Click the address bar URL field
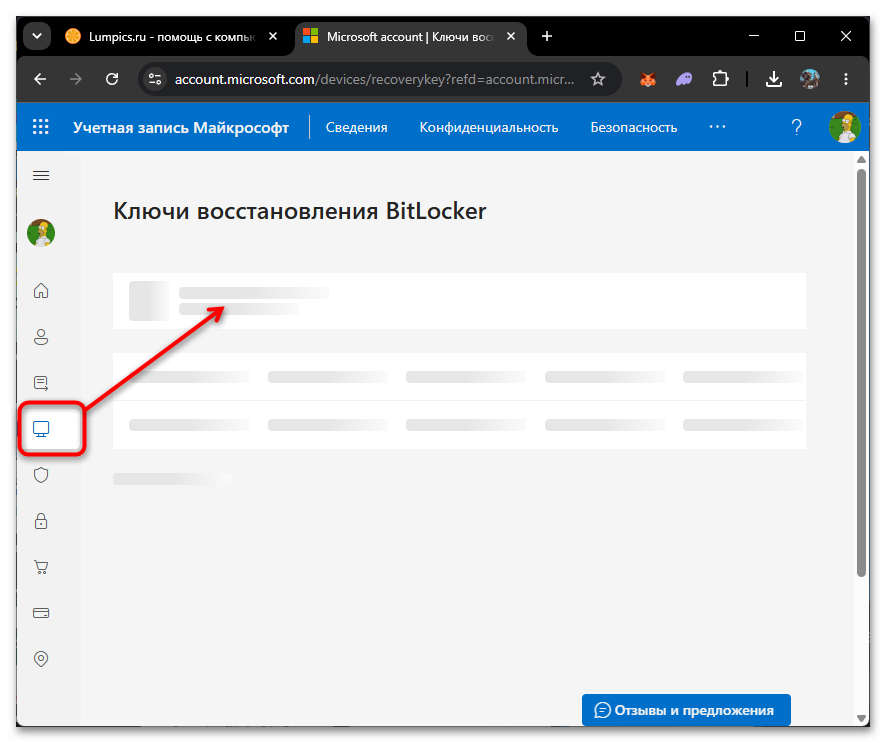886x743 pixels. (x=374, y=80)
